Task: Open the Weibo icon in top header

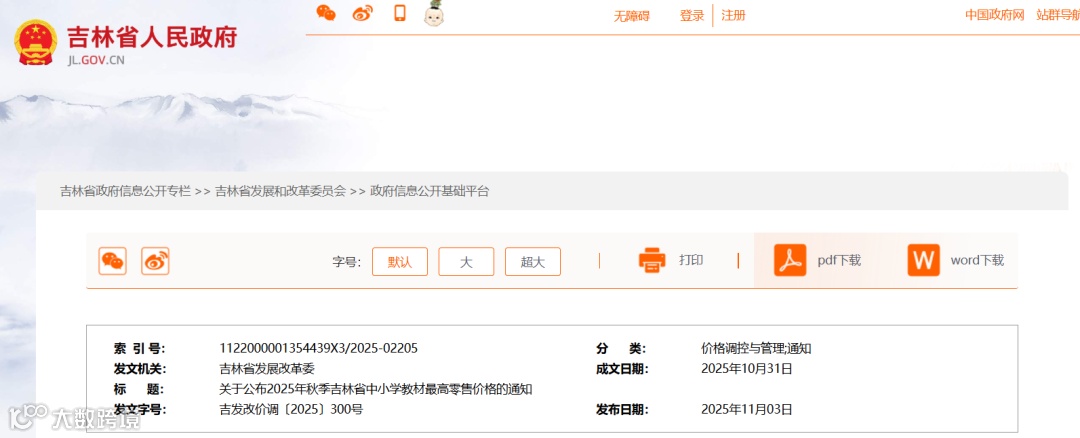Action: (x=362, y=13)
